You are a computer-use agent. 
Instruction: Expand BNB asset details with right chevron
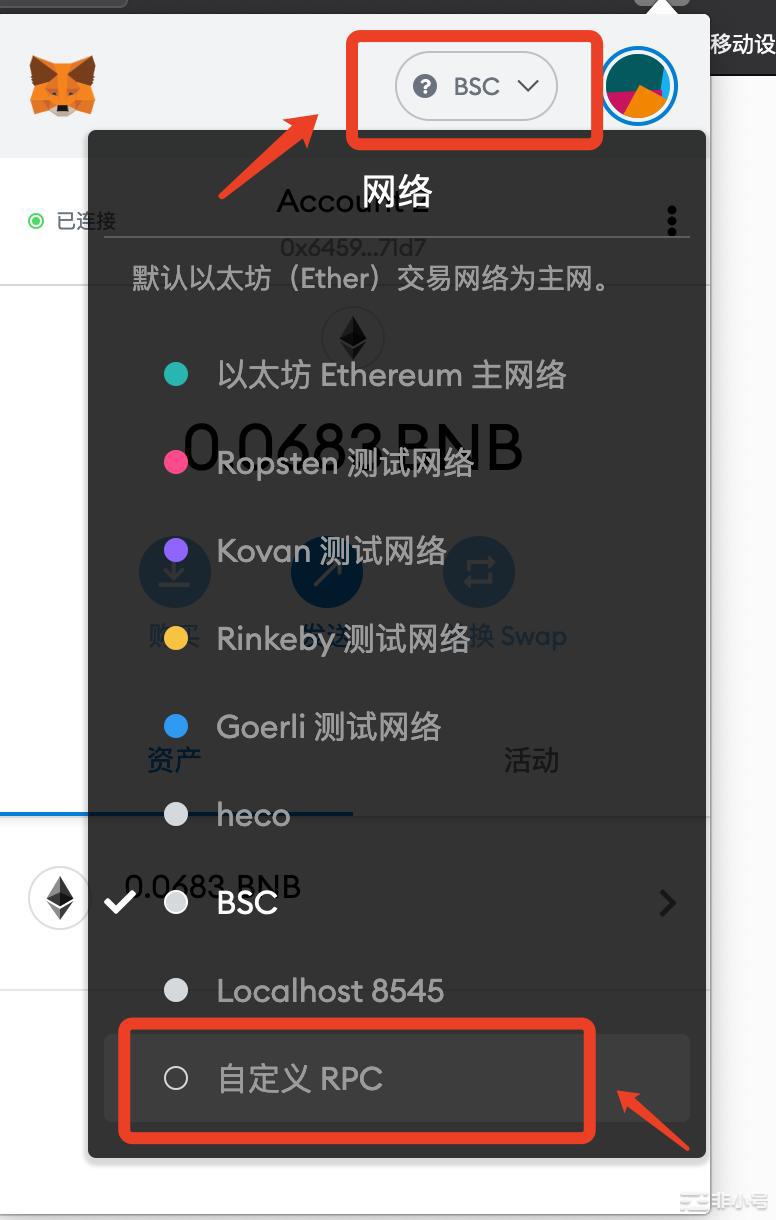[x=668, y=903]
